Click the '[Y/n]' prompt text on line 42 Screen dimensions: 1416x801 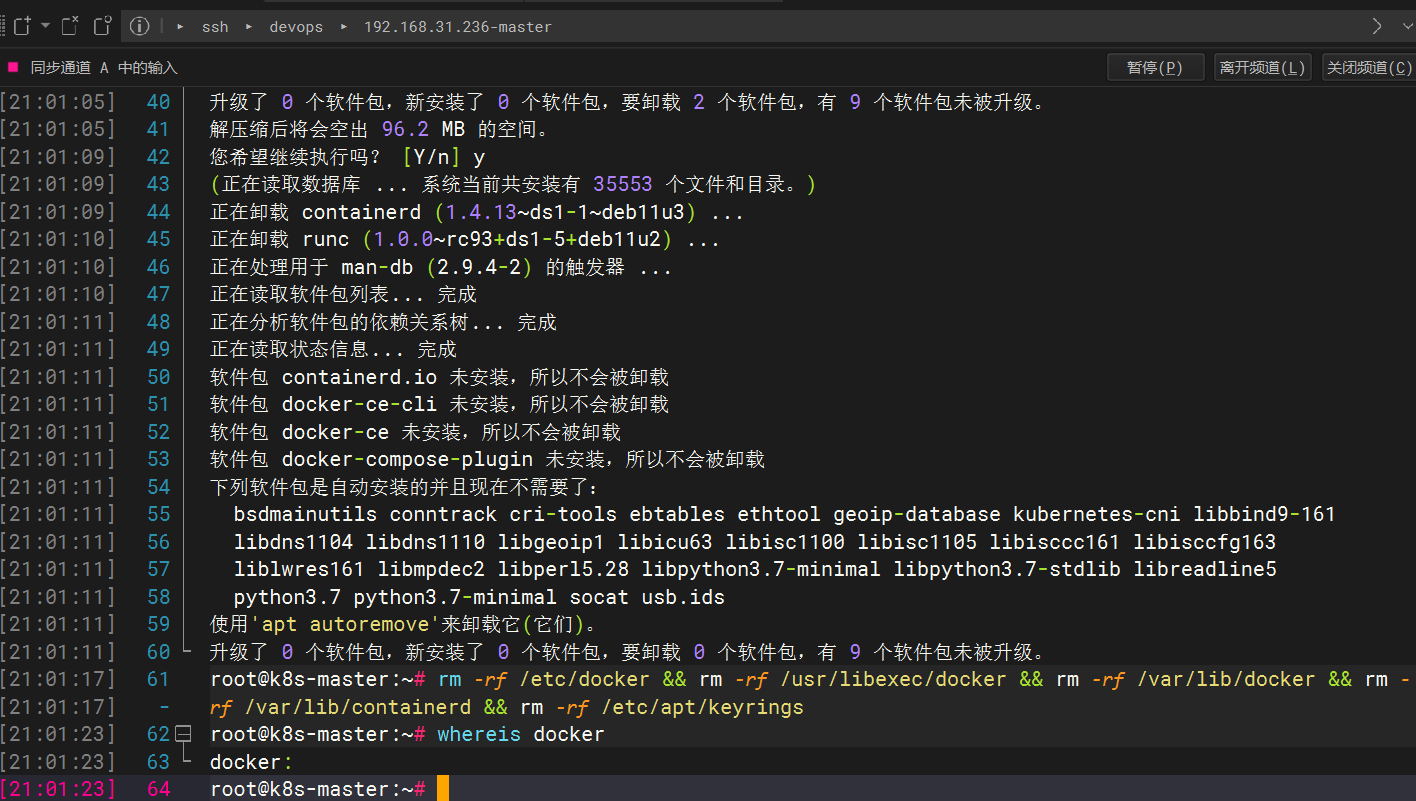coord(431,157)
